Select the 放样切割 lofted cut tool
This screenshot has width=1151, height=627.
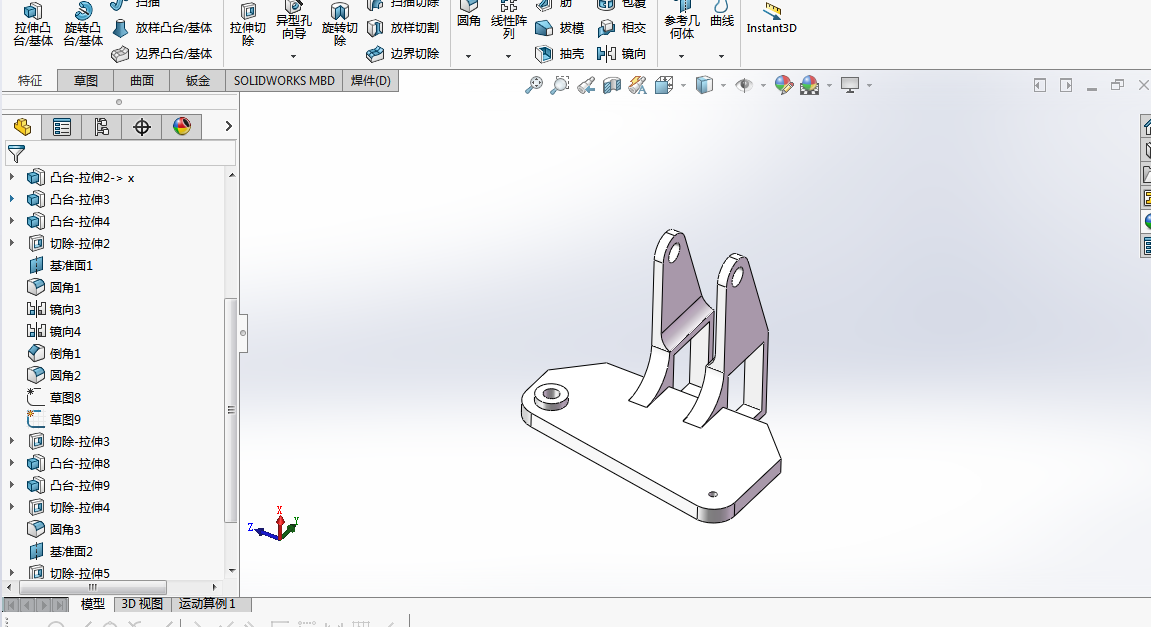pyautogui.click(x=403, y=28)
